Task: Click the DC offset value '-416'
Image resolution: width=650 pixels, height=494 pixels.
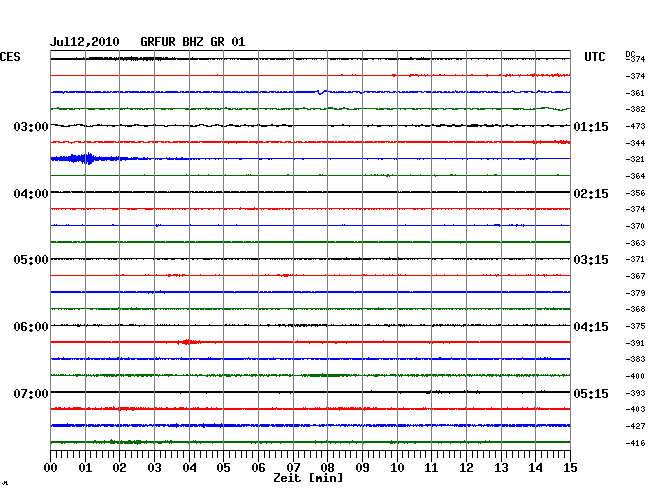Action: point(635,443)
